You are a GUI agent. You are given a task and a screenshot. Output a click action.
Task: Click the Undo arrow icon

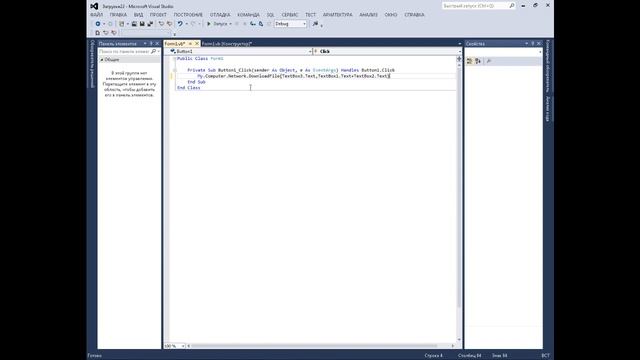click(180, 24)
